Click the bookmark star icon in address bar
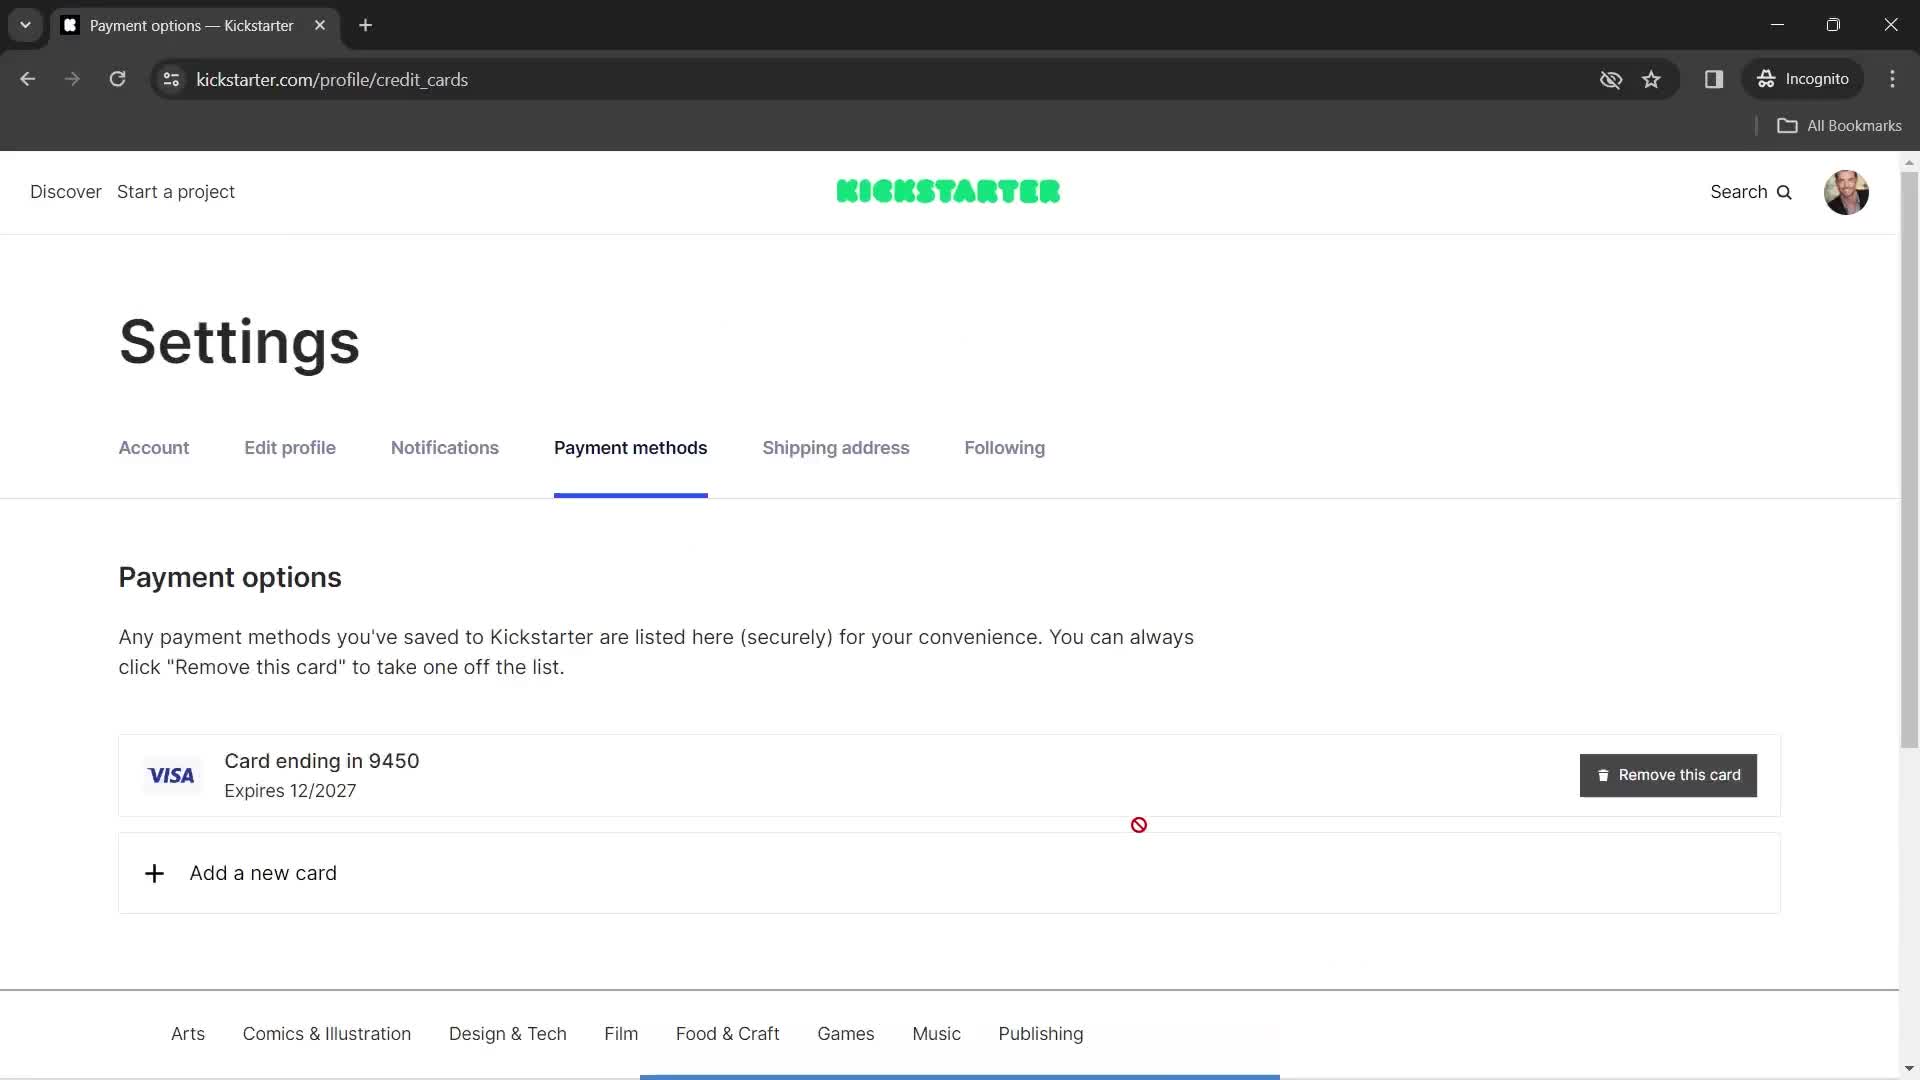The width and height of the screenshot is (1920, 1080). point(1652,79)
